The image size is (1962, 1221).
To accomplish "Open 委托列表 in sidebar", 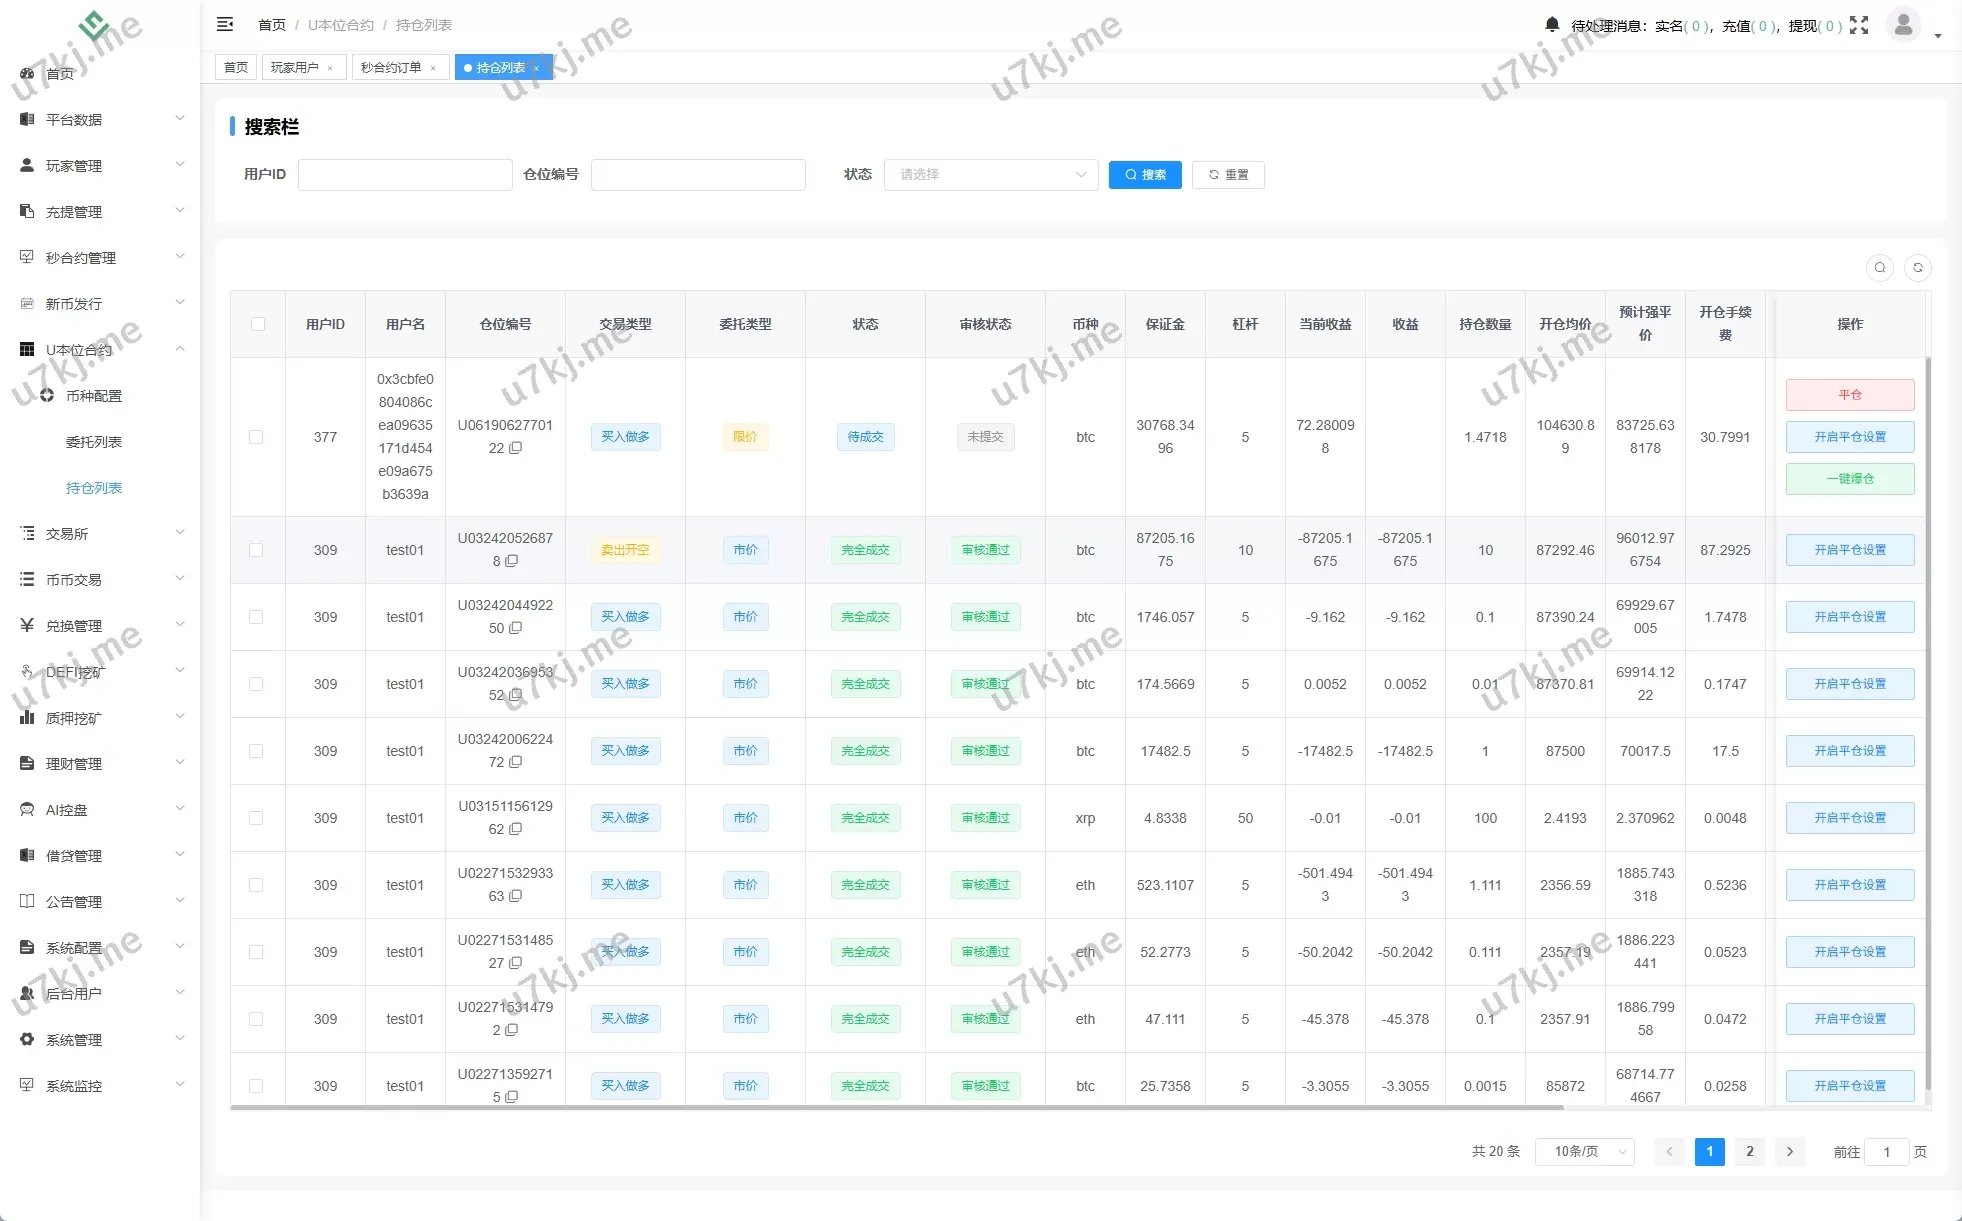I will point(94,441).
